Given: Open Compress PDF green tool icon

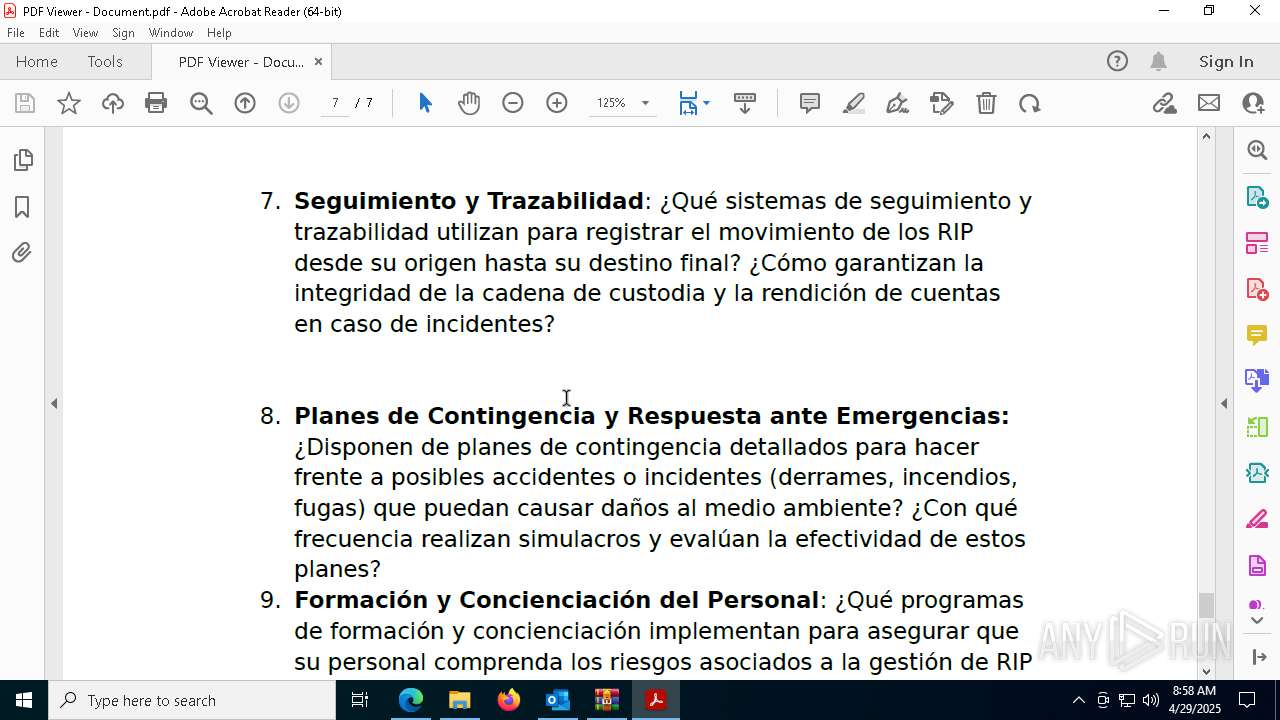Looking at the screenshot, I should [1257, 472].
